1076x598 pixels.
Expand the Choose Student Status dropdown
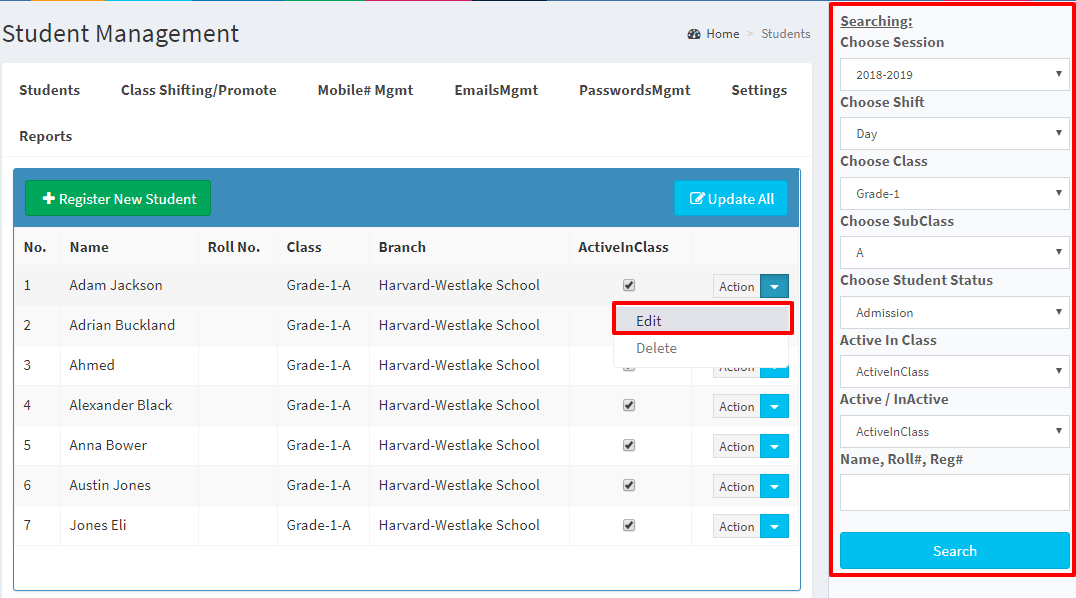coord(954,312)
